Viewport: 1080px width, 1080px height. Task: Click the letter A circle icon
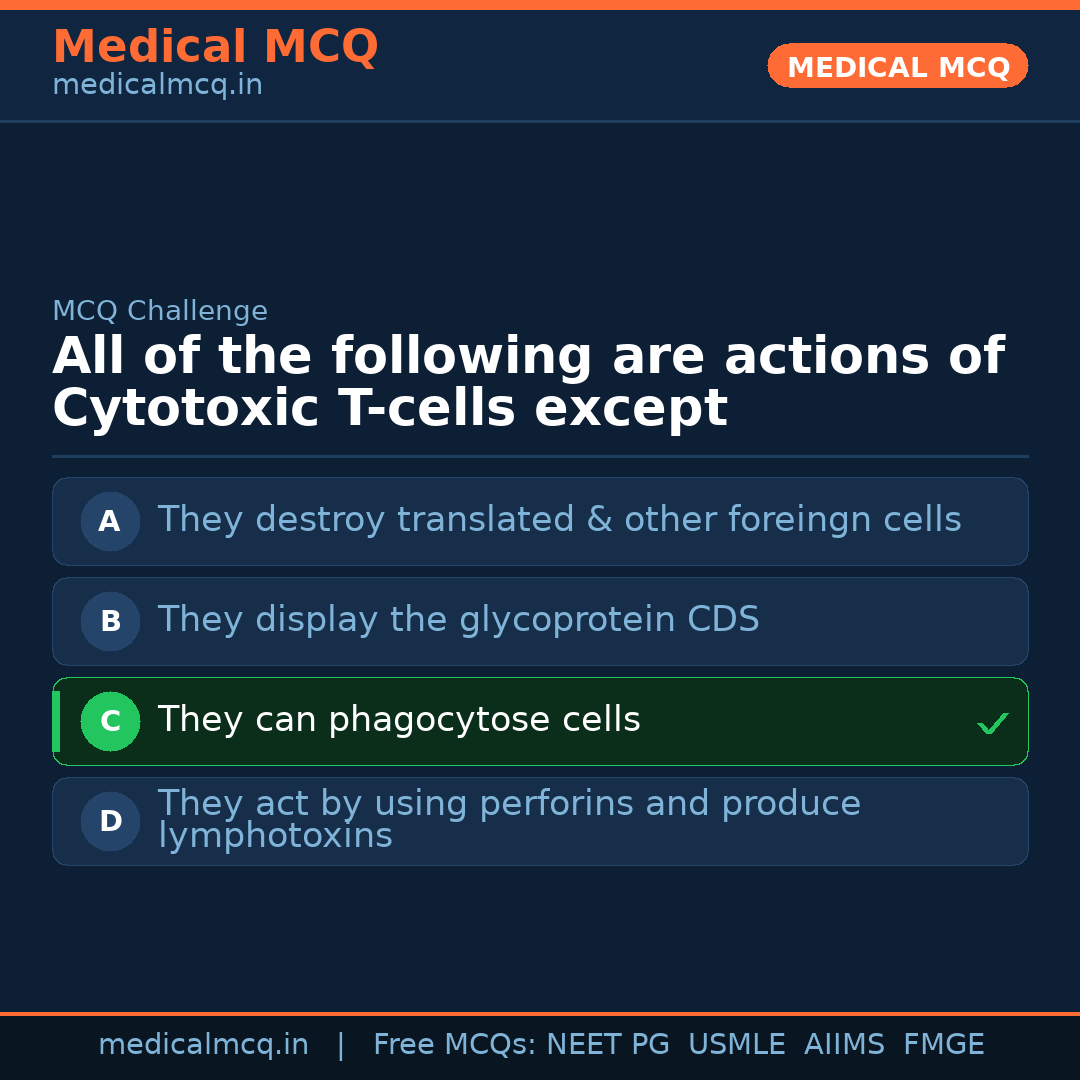pyautogui.click(x=110, y=521)
